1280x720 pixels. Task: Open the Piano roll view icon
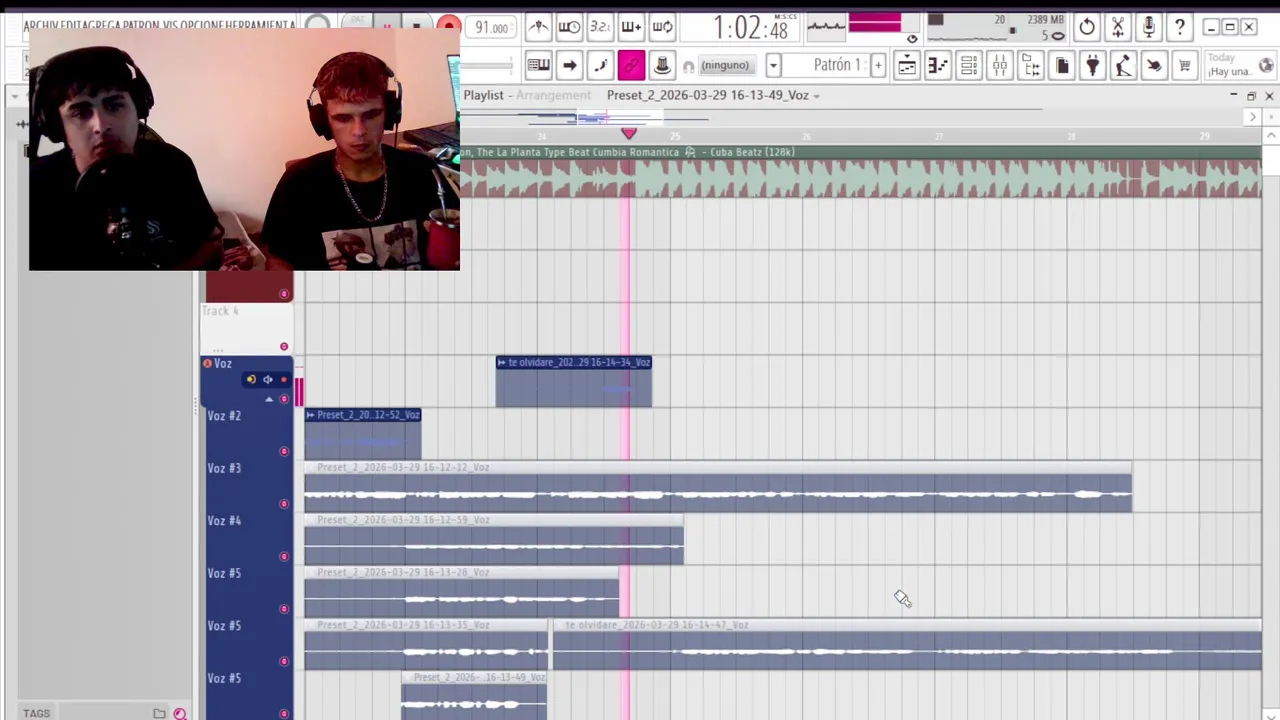pyautogui.click(x=938, y=66)
